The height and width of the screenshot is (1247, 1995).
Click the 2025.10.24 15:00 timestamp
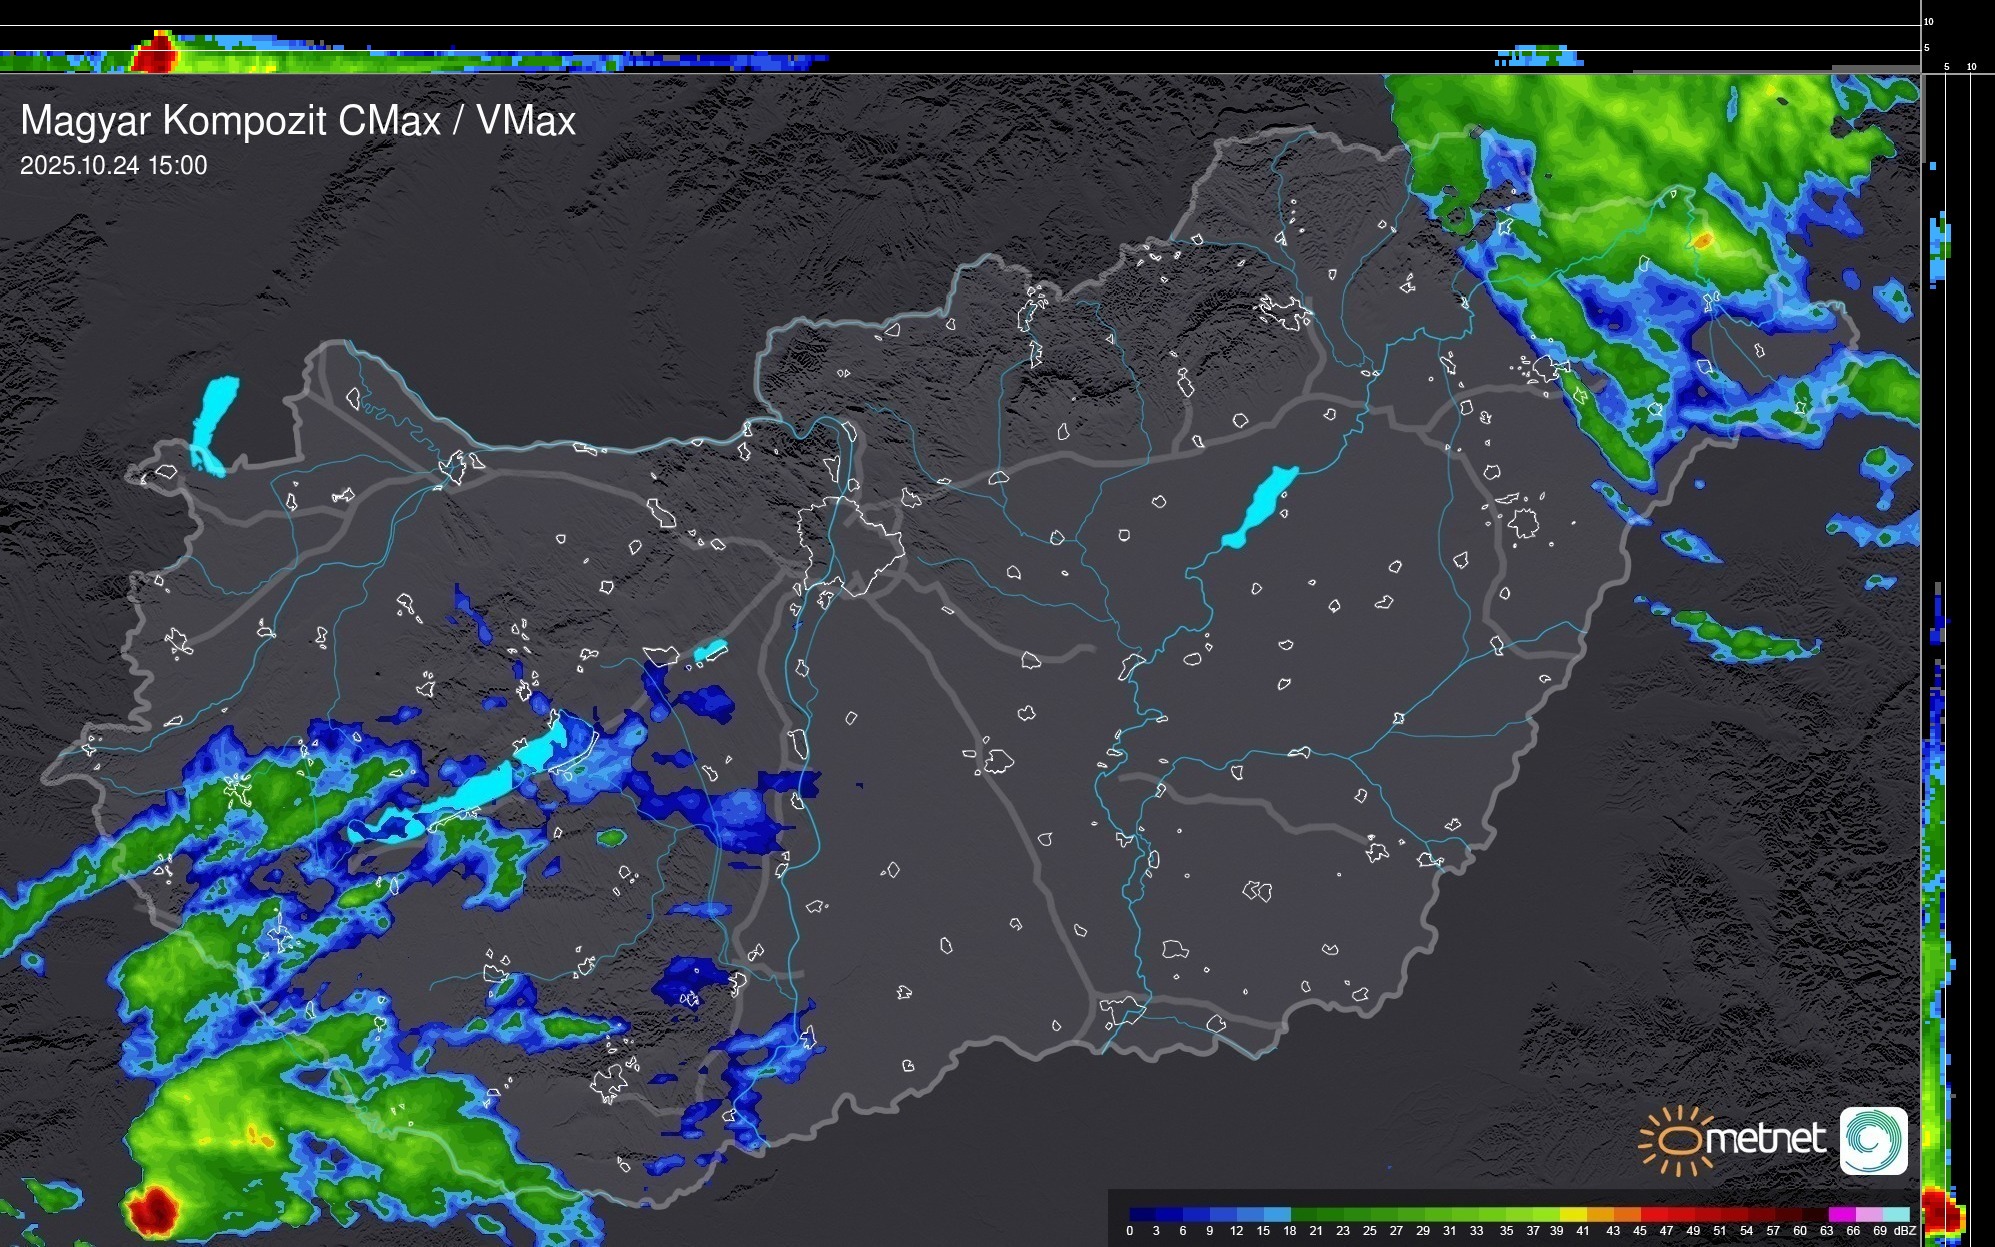(113, 166)
